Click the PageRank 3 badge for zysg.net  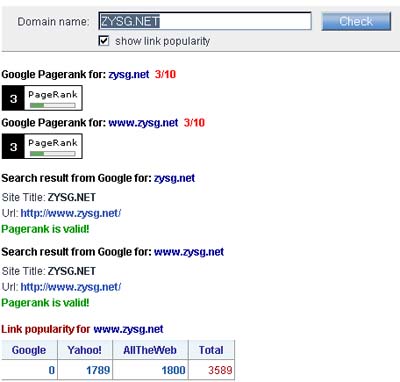[x=42, y=98]
